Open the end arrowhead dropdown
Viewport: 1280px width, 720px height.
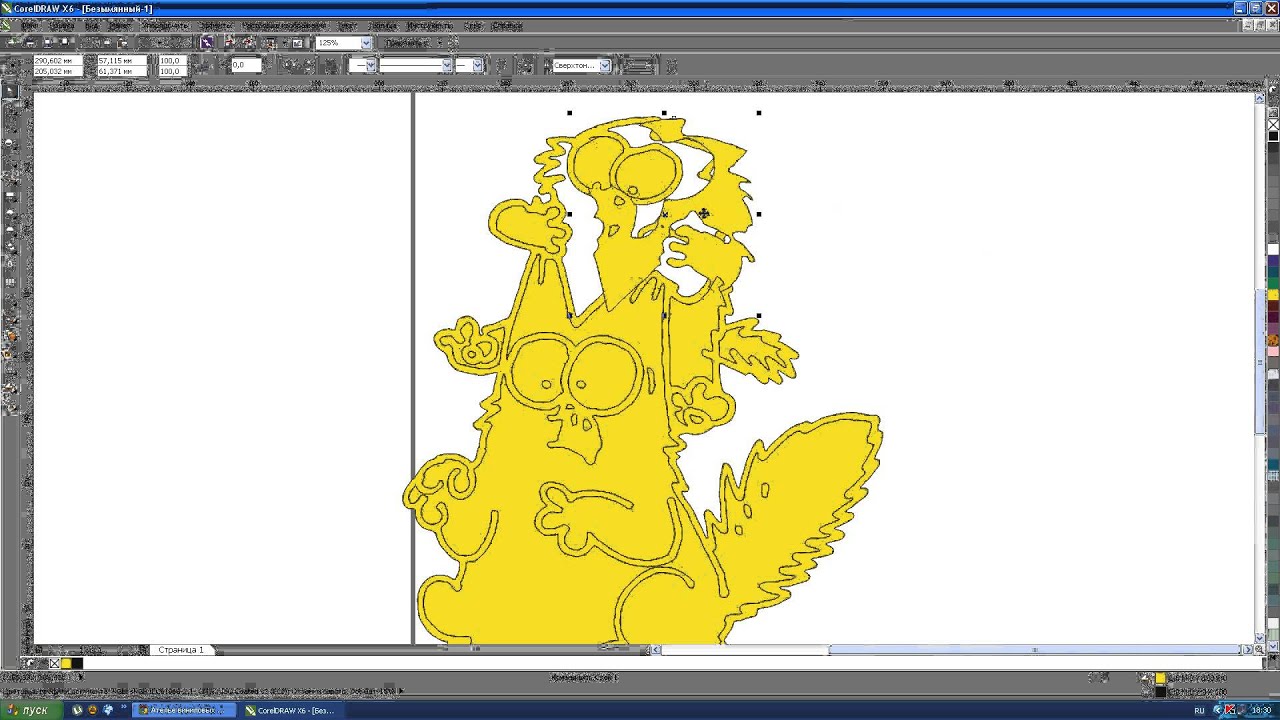coord(478,65)
